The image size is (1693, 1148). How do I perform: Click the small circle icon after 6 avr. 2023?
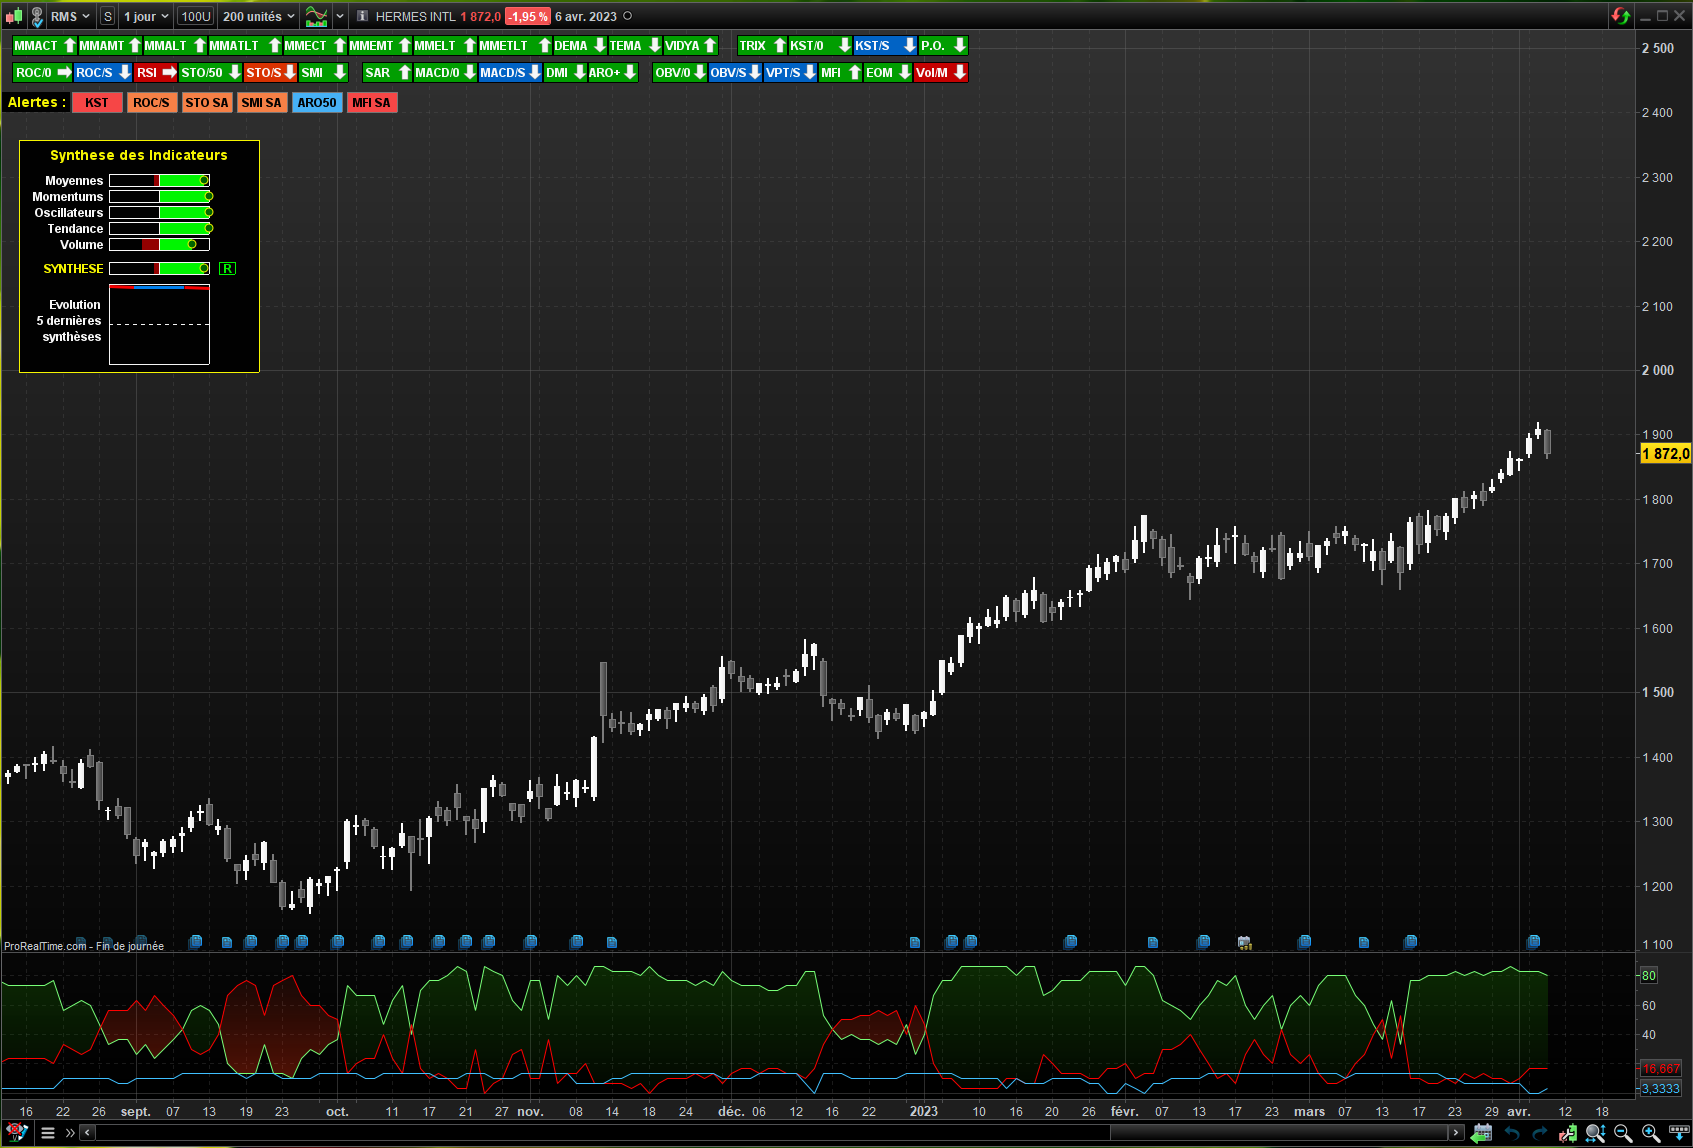tap(628, 16)
